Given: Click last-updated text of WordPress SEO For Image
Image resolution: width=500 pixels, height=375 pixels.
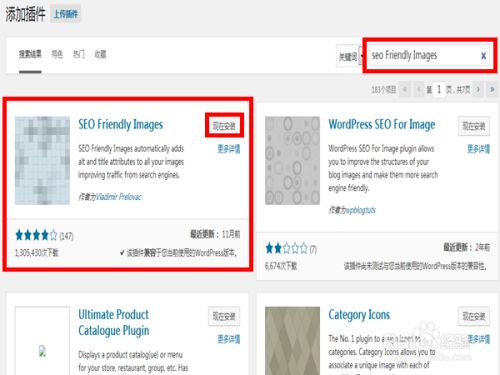Looking at the screenshot, I should click(466, 247).
